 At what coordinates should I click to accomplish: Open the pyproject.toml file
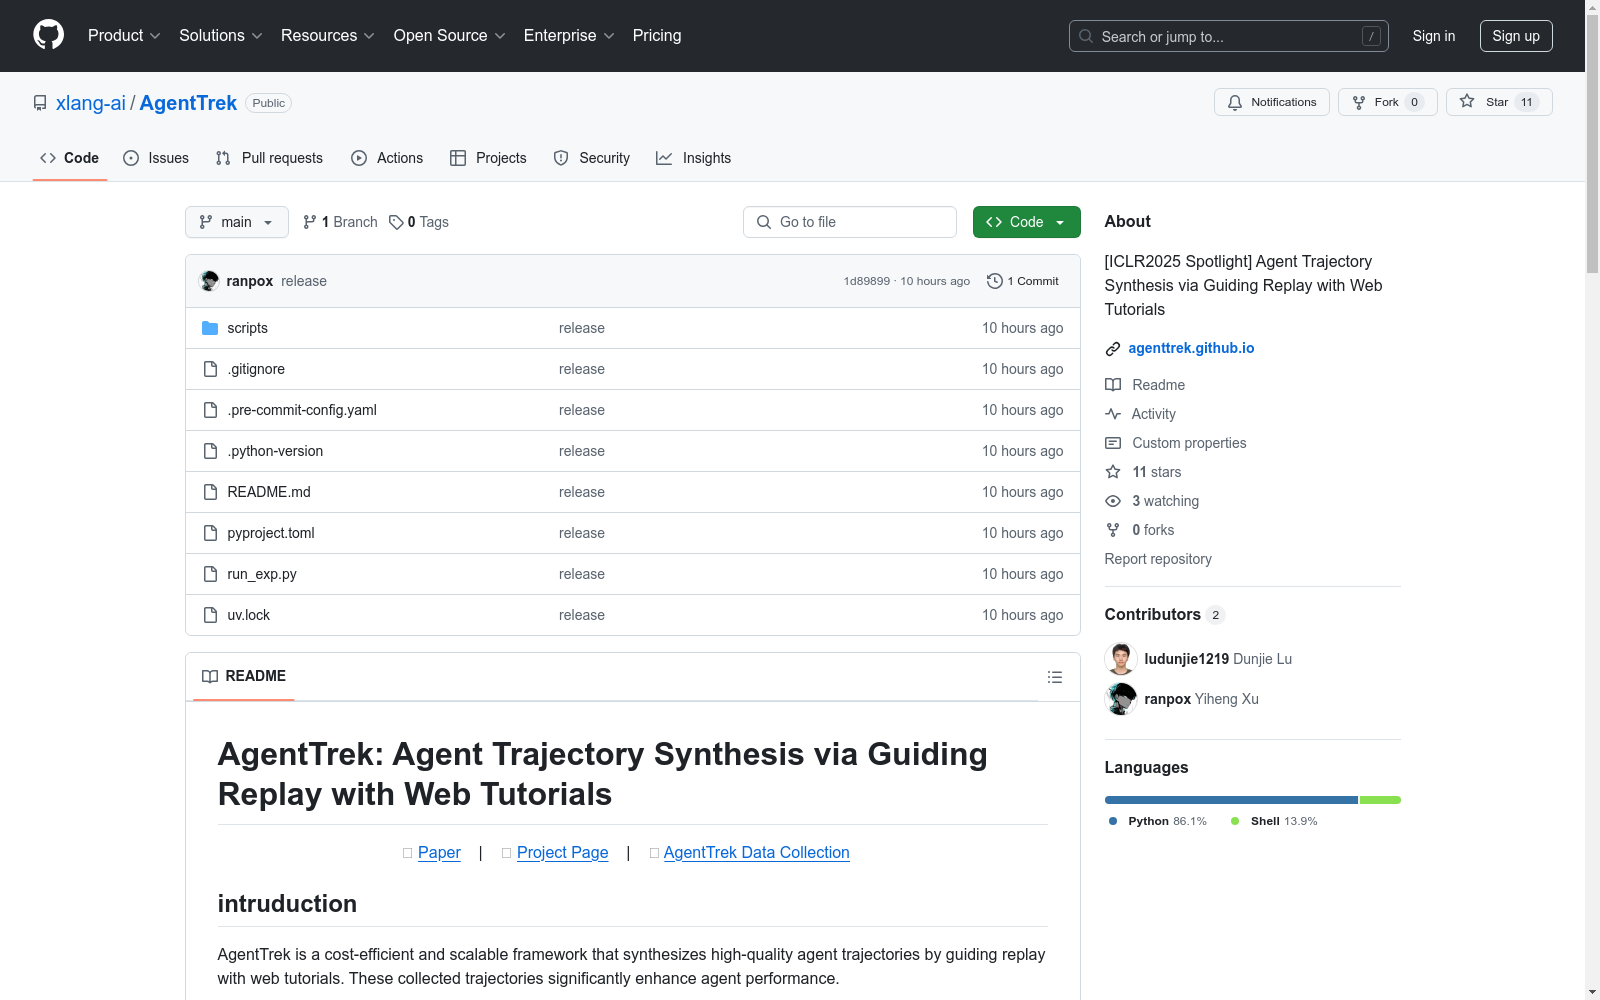coord(271,533)
